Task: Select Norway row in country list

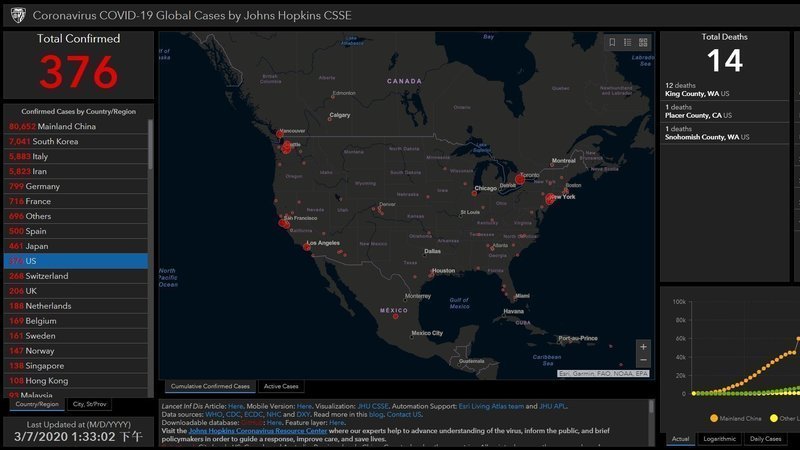Action: pyautogui.click(x=76, y=351)
